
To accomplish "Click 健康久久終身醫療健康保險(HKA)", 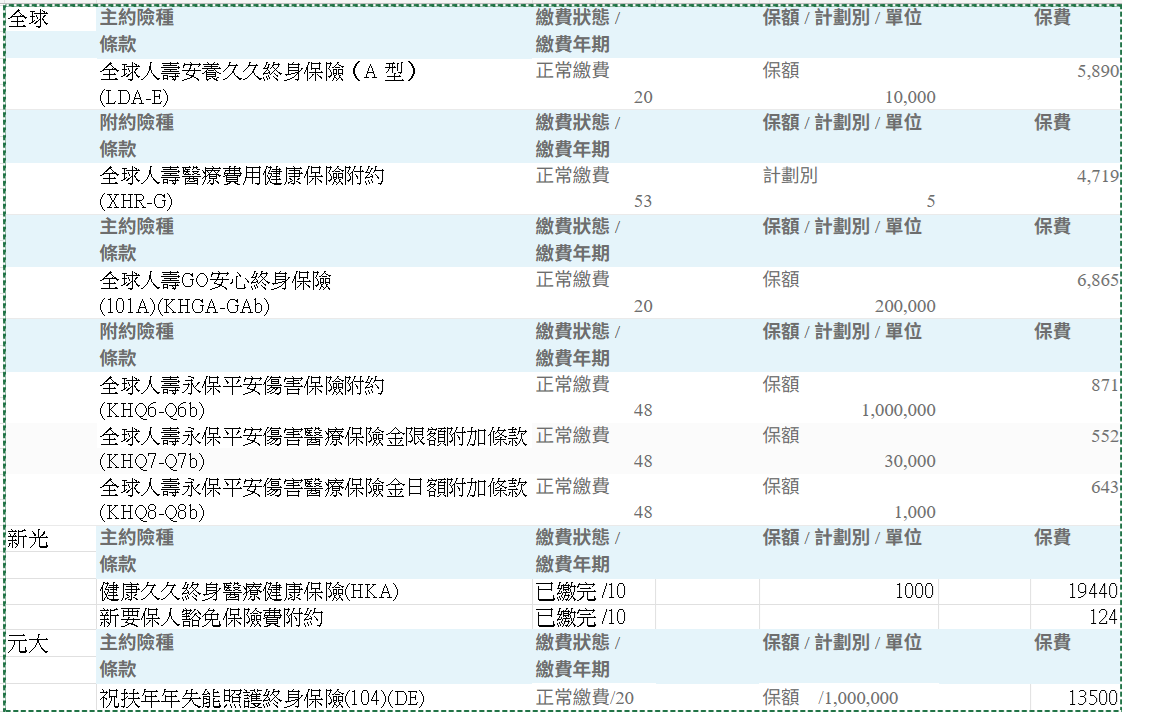I will coord(249,591).
